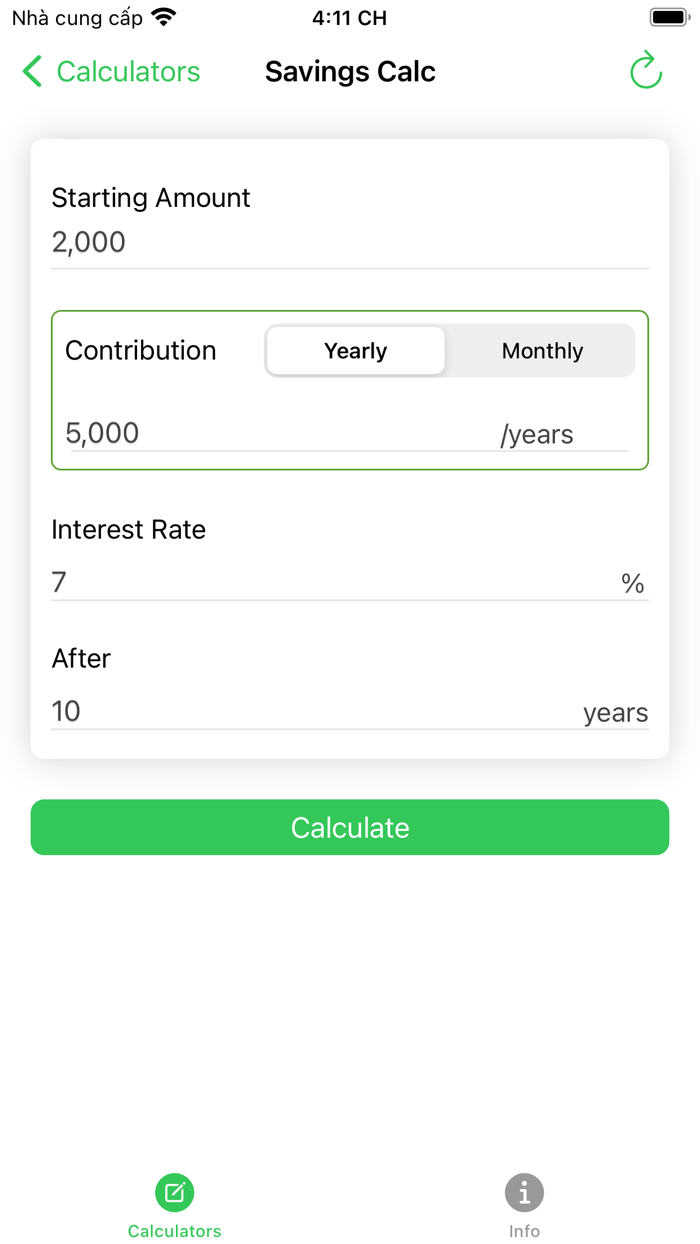The image size is (700, 1244).
Task: Tap the Savings Calc title
Action: click(x=350, y=71)
